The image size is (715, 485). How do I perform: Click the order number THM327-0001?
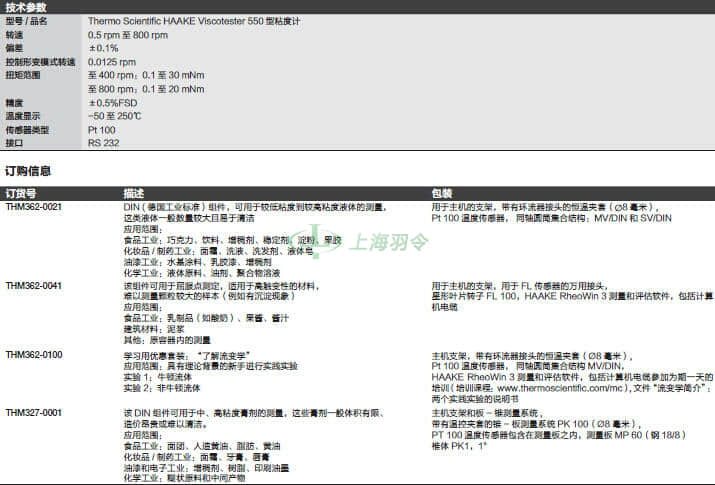pos(34,413)
